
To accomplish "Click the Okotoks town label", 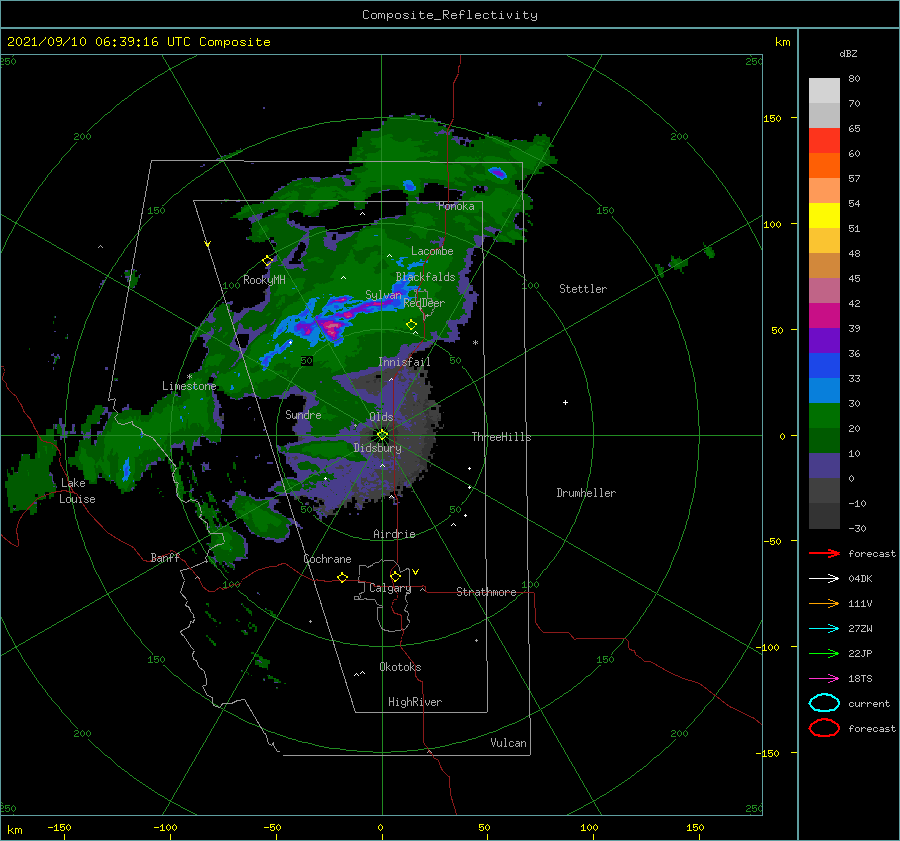I will [x=400, y=667].
